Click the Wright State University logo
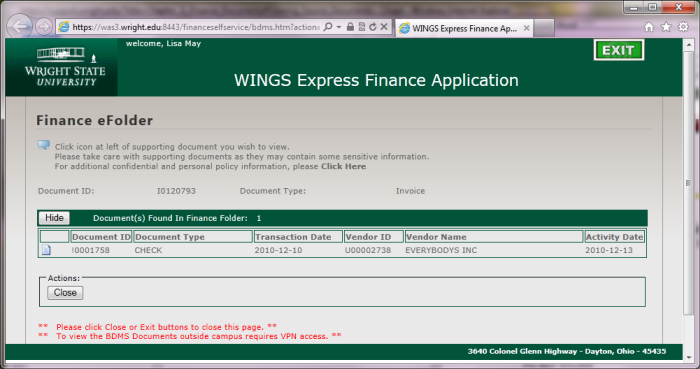The image size is (700, 369). pyautogui.click(x=62, y=67)
